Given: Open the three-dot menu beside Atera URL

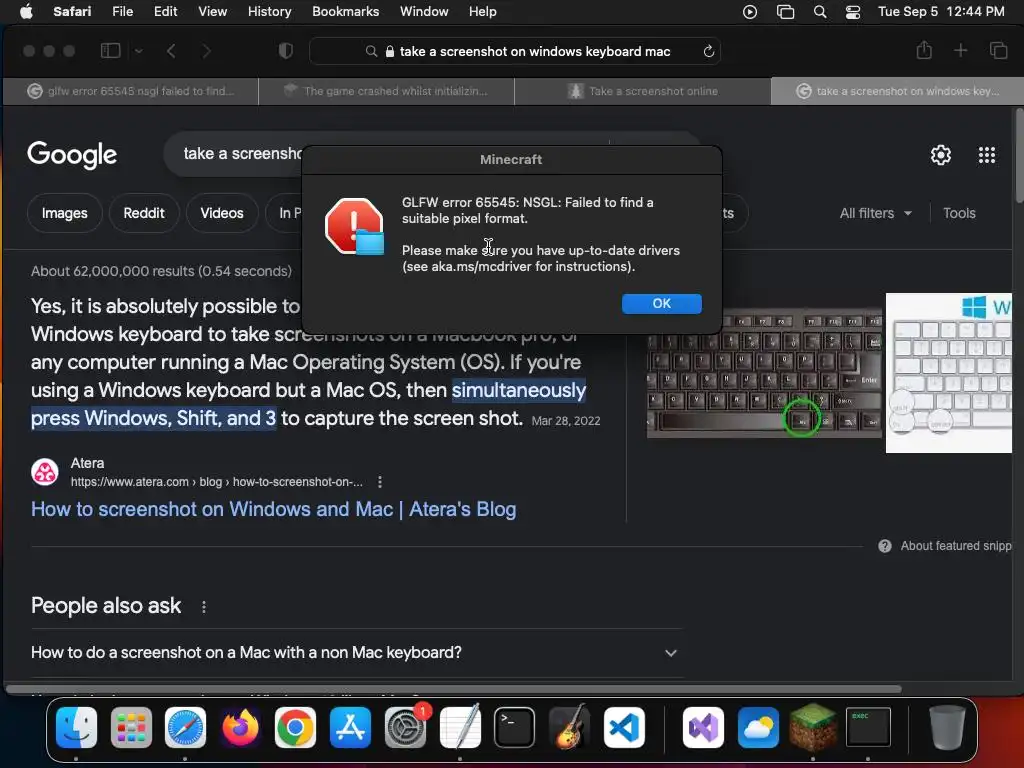Looking at the screenshot, I should (x=379, y=482).
